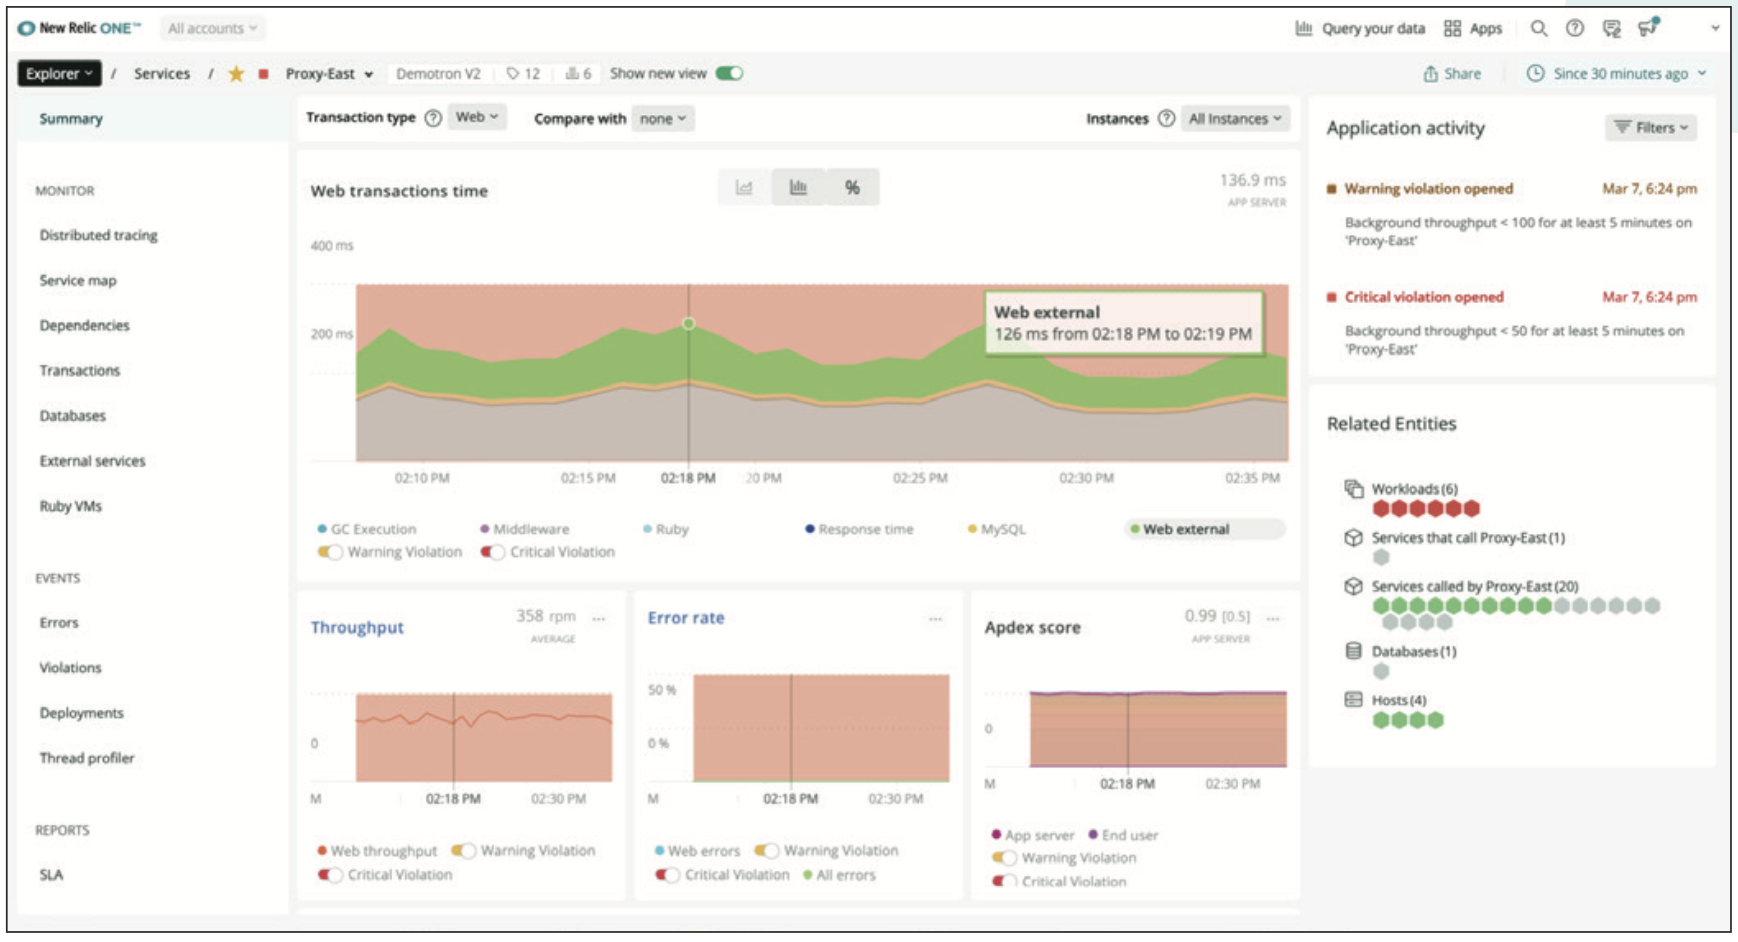Click Transaction type help icon
The image size is (1738, 942).
433,118
